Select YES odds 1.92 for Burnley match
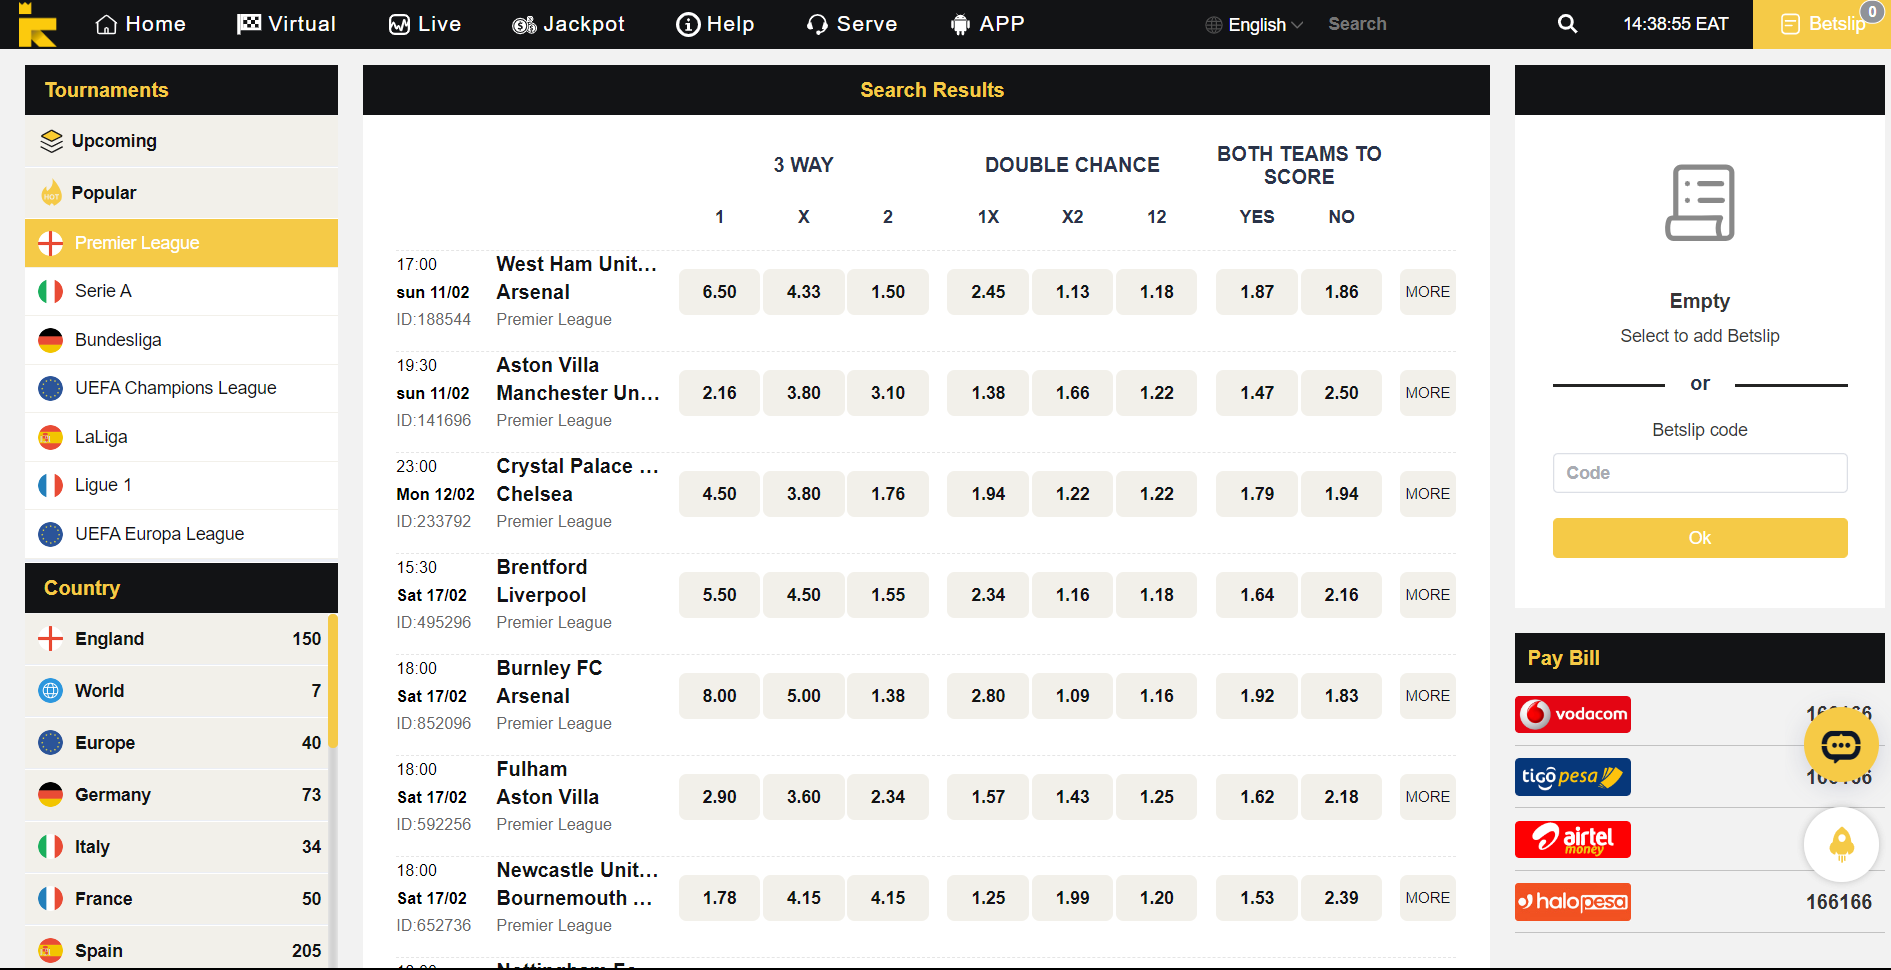Image resolution: width=1891 pixels, height=970 pixels. [1257, 696]
